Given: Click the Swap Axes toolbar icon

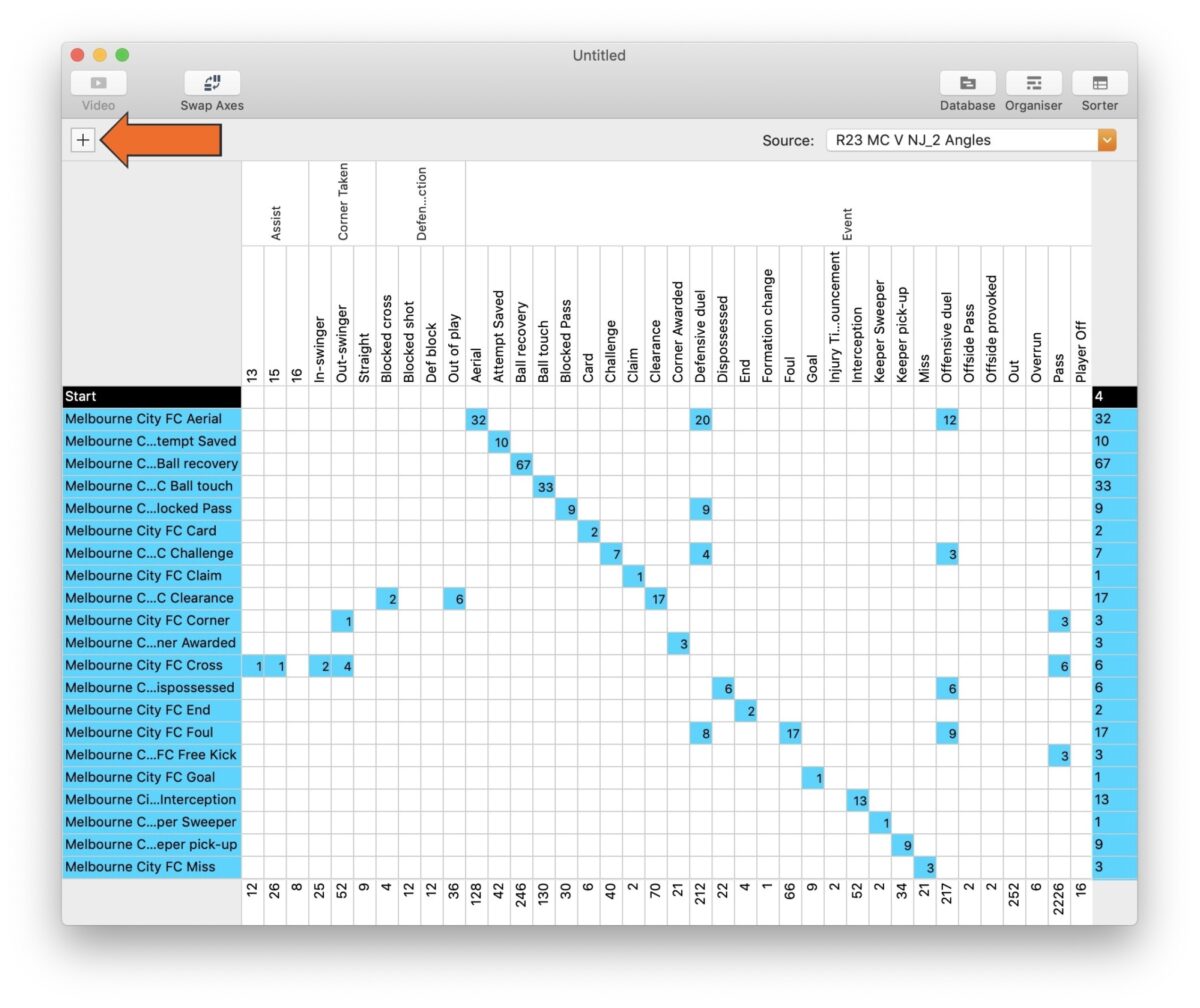Looking at the screenshot, I should 211,85.
